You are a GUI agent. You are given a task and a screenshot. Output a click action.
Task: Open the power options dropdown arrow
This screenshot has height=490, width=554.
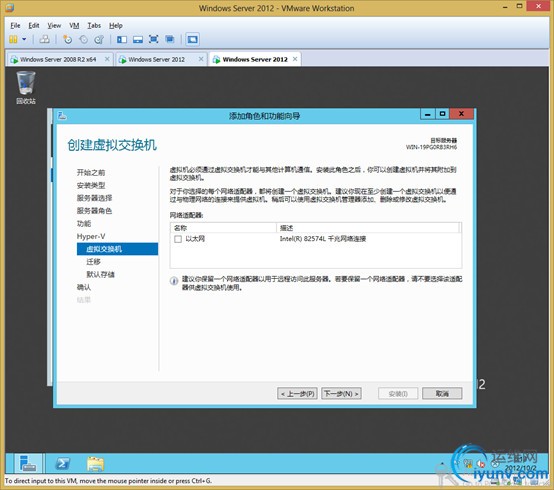coord(24,39)
